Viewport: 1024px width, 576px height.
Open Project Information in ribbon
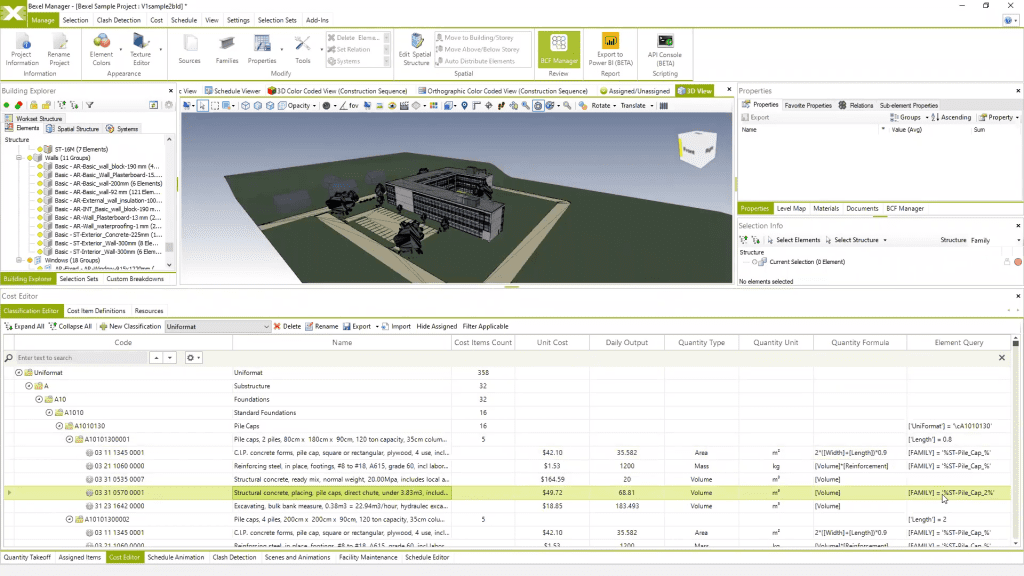22,50
